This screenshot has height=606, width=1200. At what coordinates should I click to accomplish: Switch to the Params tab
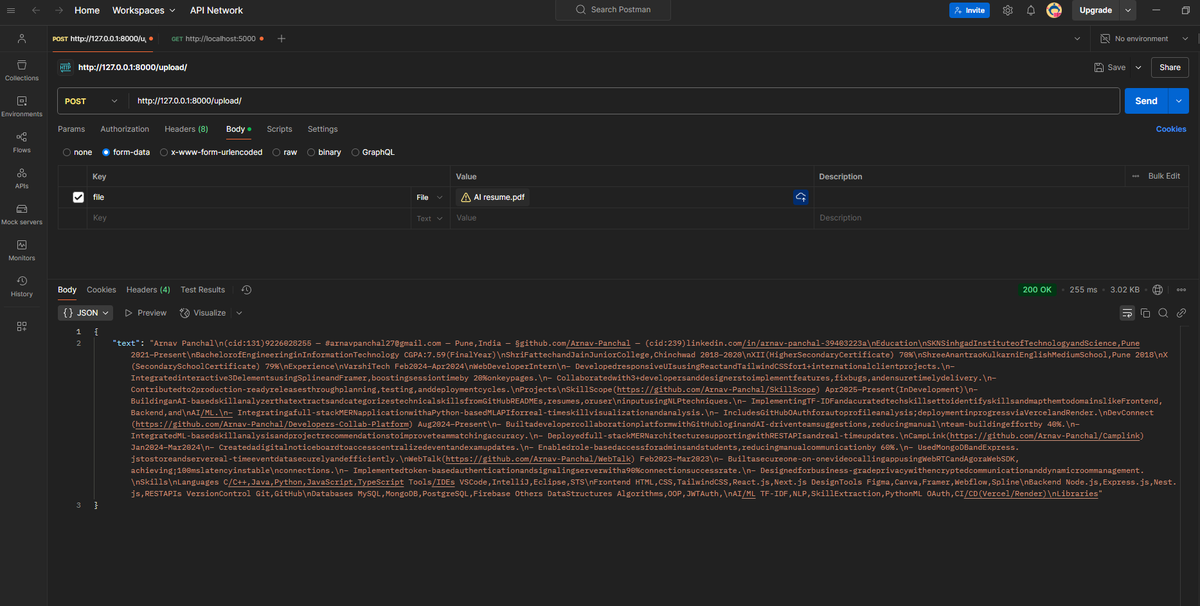(71, 129)
